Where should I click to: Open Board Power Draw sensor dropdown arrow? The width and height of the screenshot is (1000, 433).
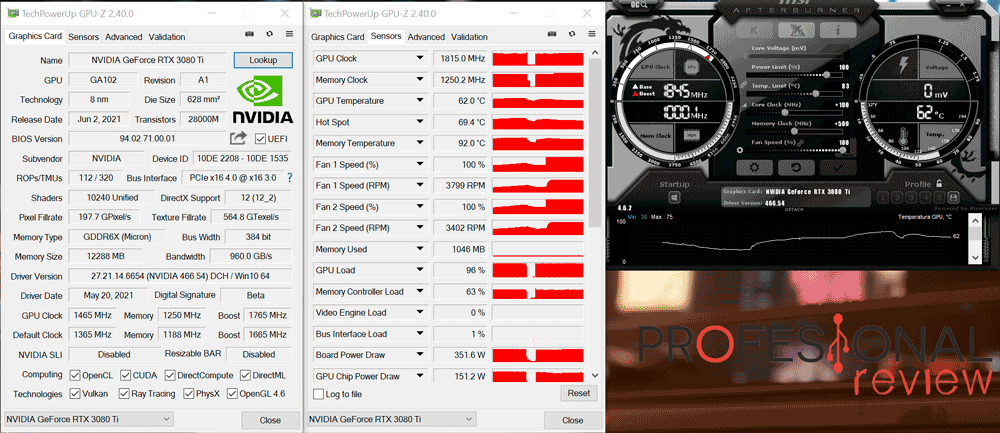[x=420, y=355]
